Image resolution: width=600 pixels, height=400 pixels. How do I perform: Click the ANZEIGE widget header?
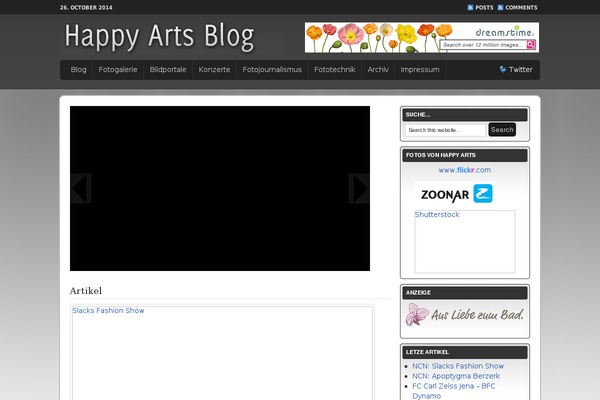coord(465,292)
